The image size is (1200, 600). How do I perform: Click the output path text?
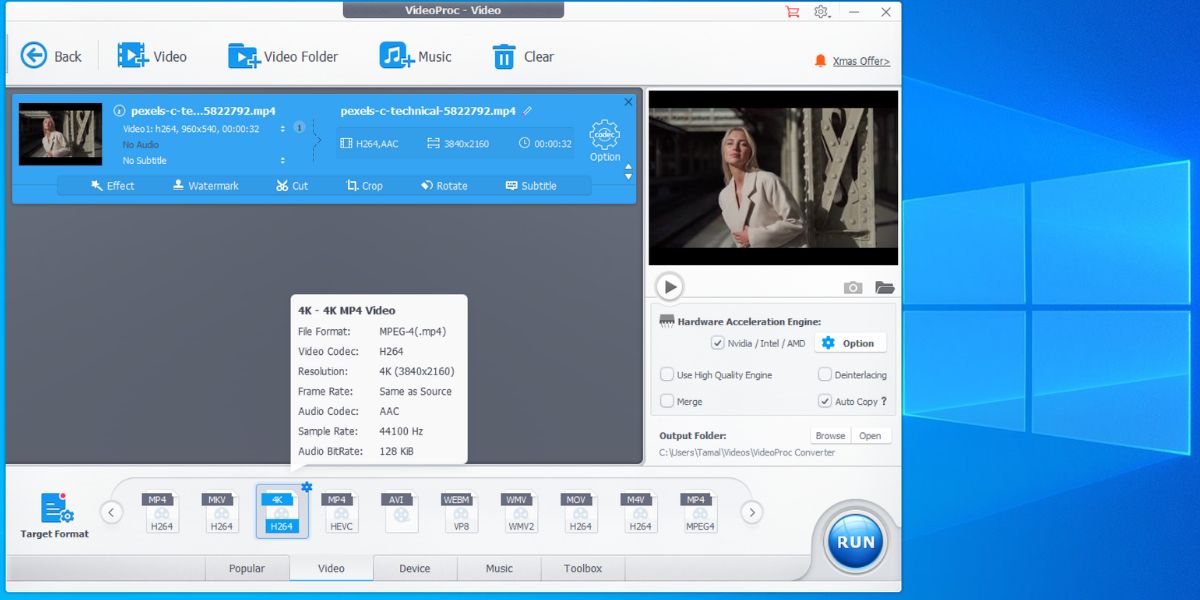(747, 453)
